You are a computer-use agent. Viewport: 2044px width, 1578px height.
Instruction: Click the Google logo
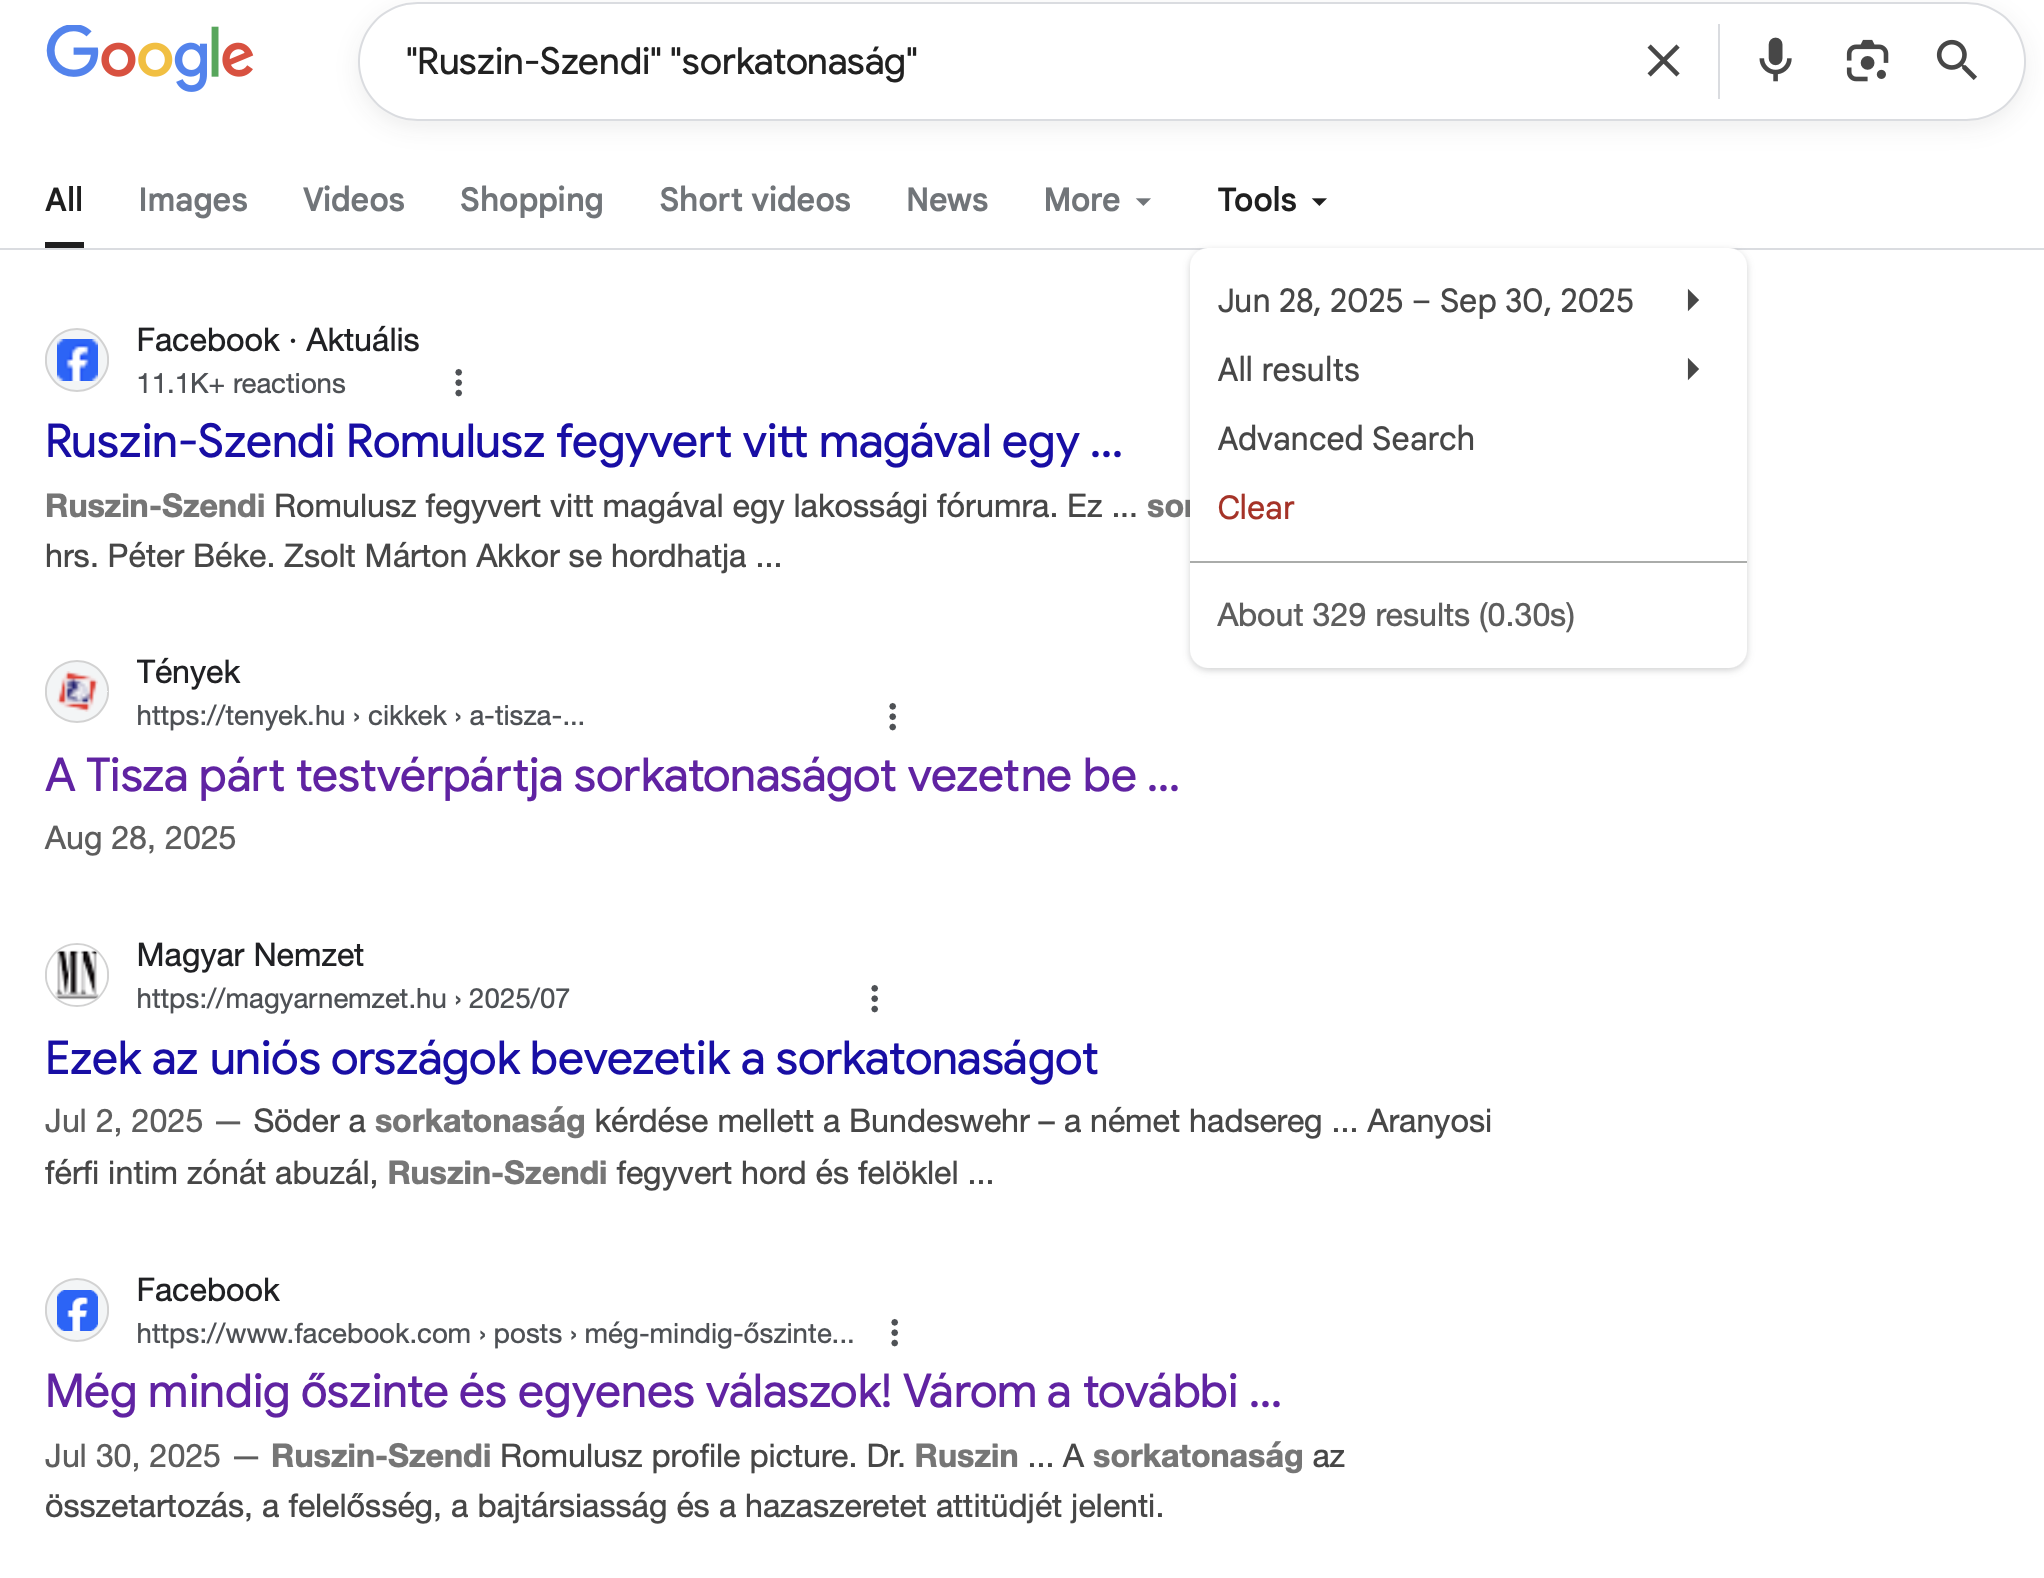point(150,58)
